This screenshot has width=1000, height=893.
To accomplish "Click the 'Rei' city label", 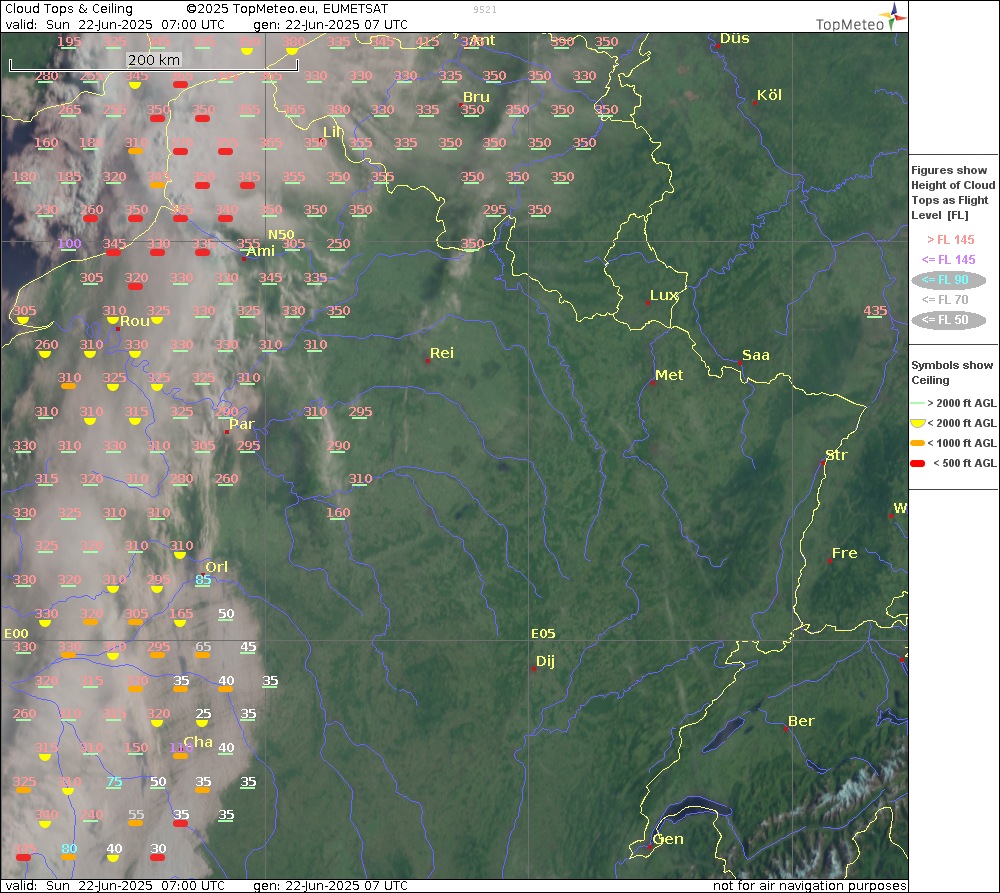I will [442, 353].
